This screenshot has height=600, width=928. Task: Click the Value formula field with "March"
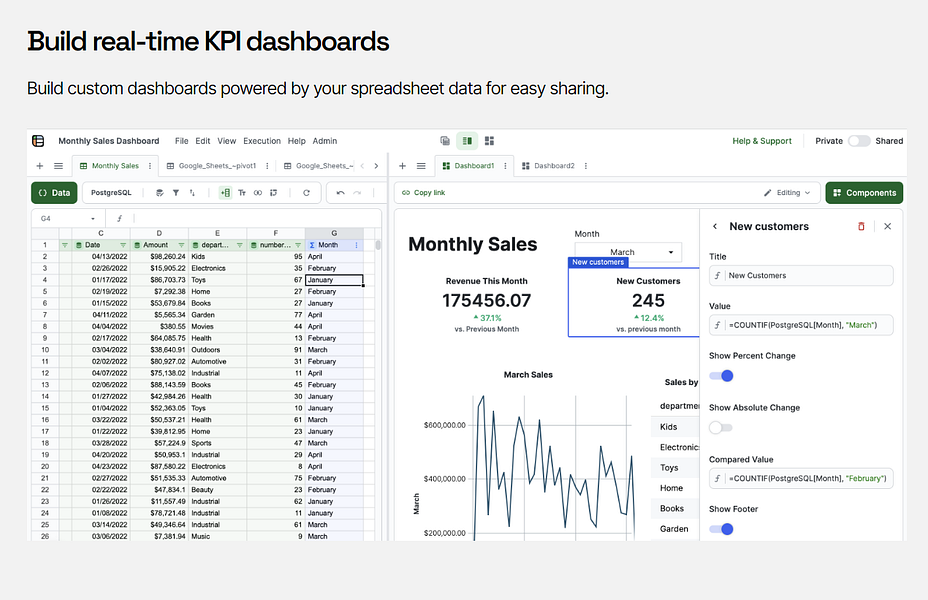(801, 325)
